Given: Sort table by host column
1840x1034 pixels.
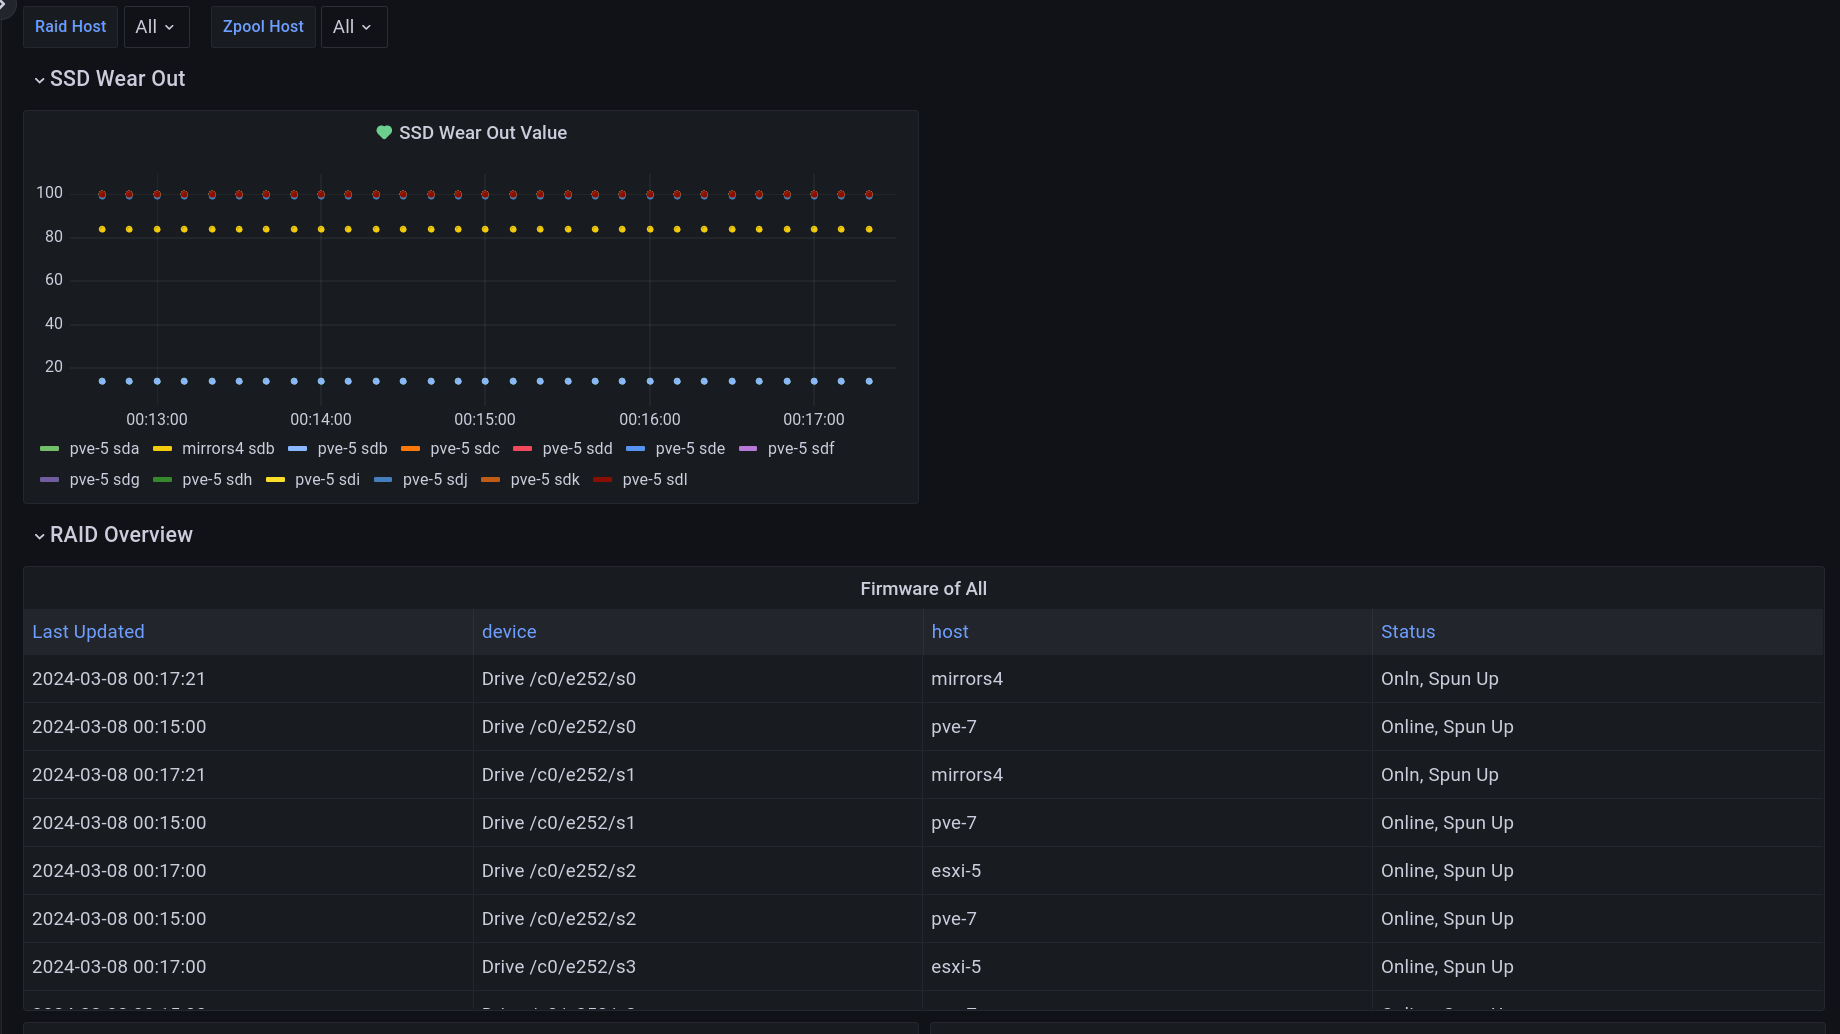Looking at the screenshot, I should pyautogui.click(x=950, y=632).
